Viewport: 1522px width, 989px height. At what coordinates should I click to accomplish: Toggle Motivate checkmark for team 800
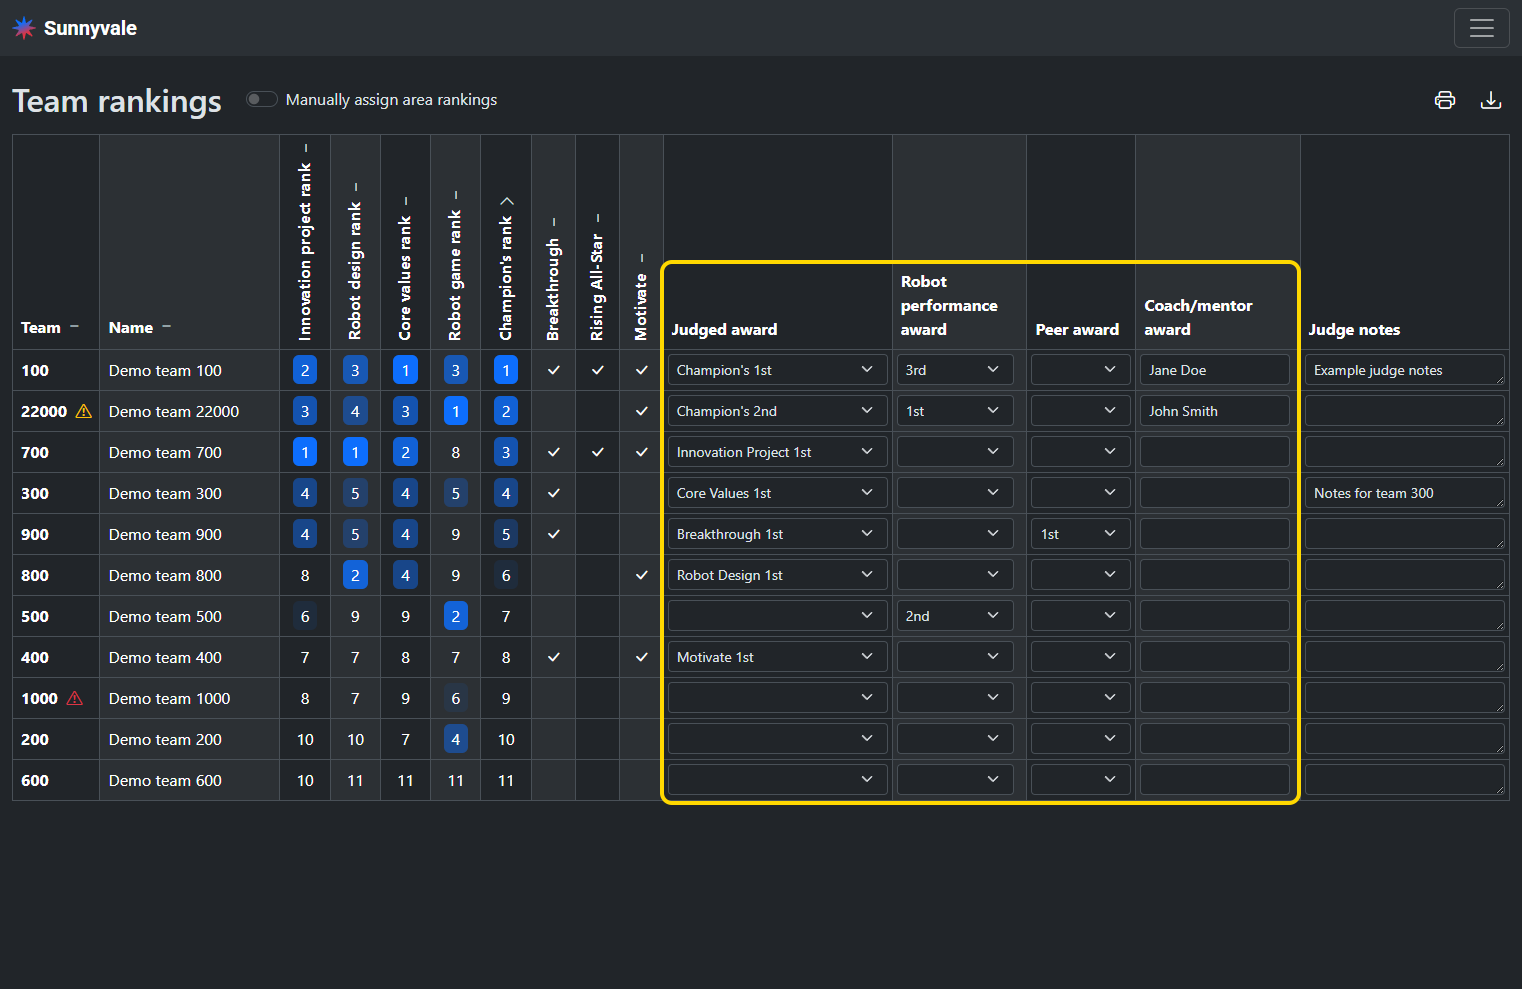(x=641, y=575)
